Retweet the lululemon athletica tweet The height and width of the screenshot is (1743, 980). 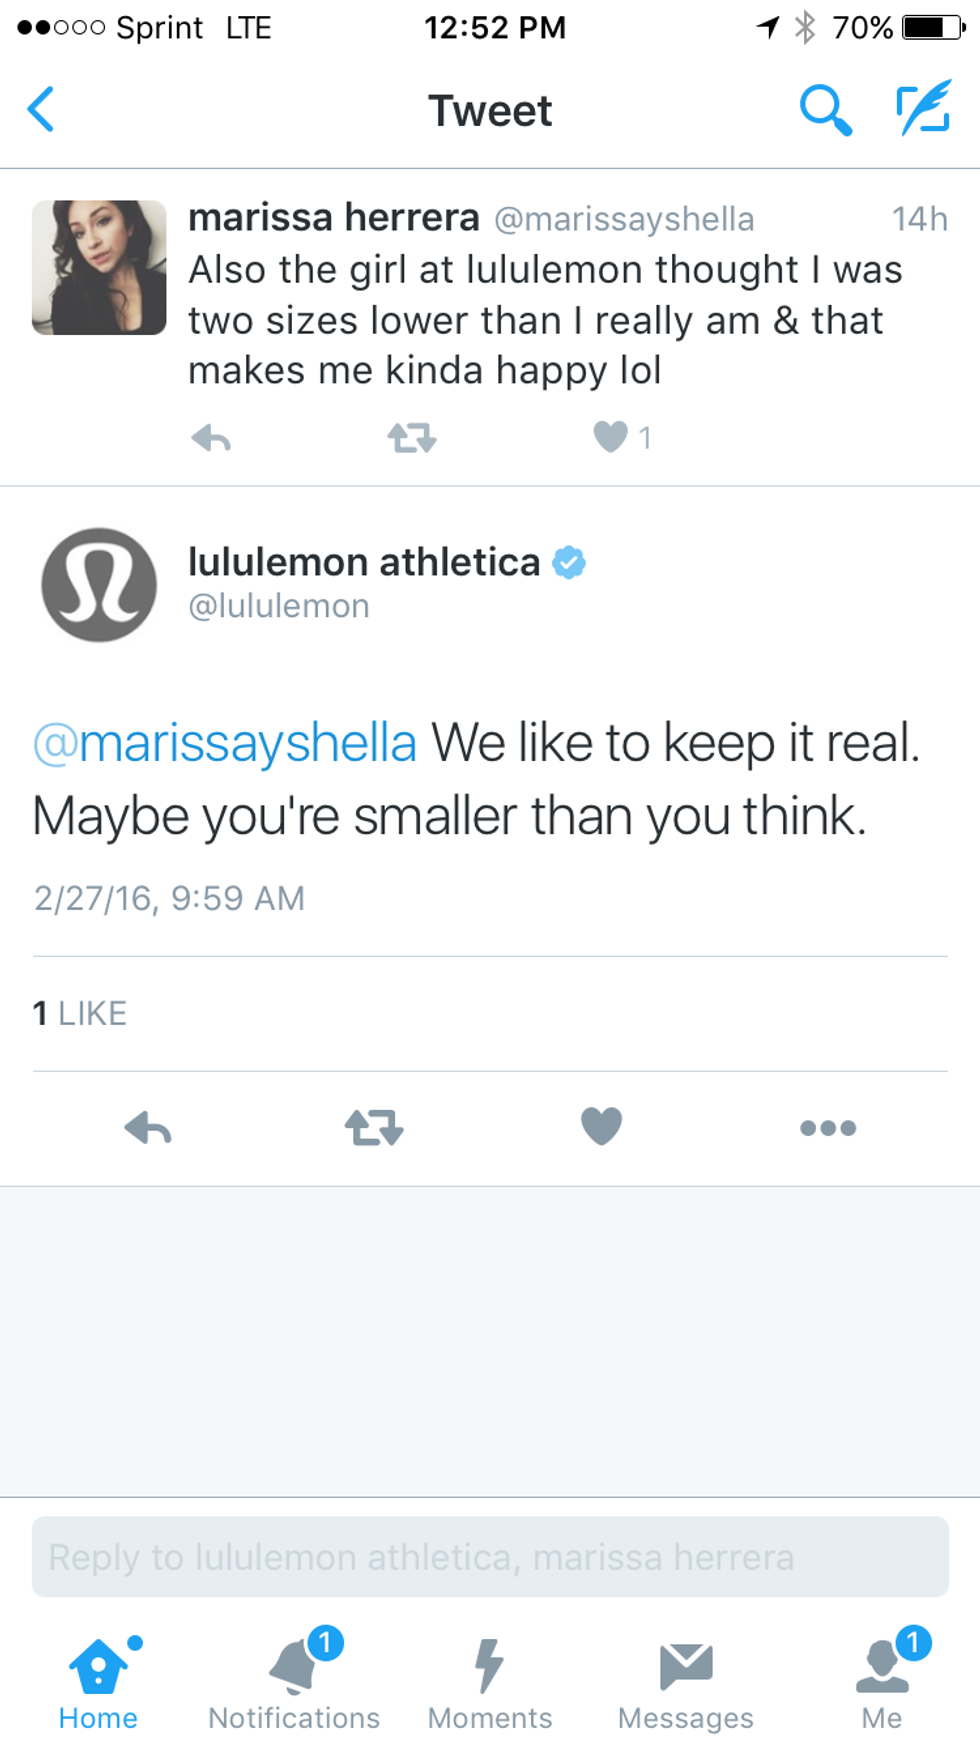tap(374, 1128)
